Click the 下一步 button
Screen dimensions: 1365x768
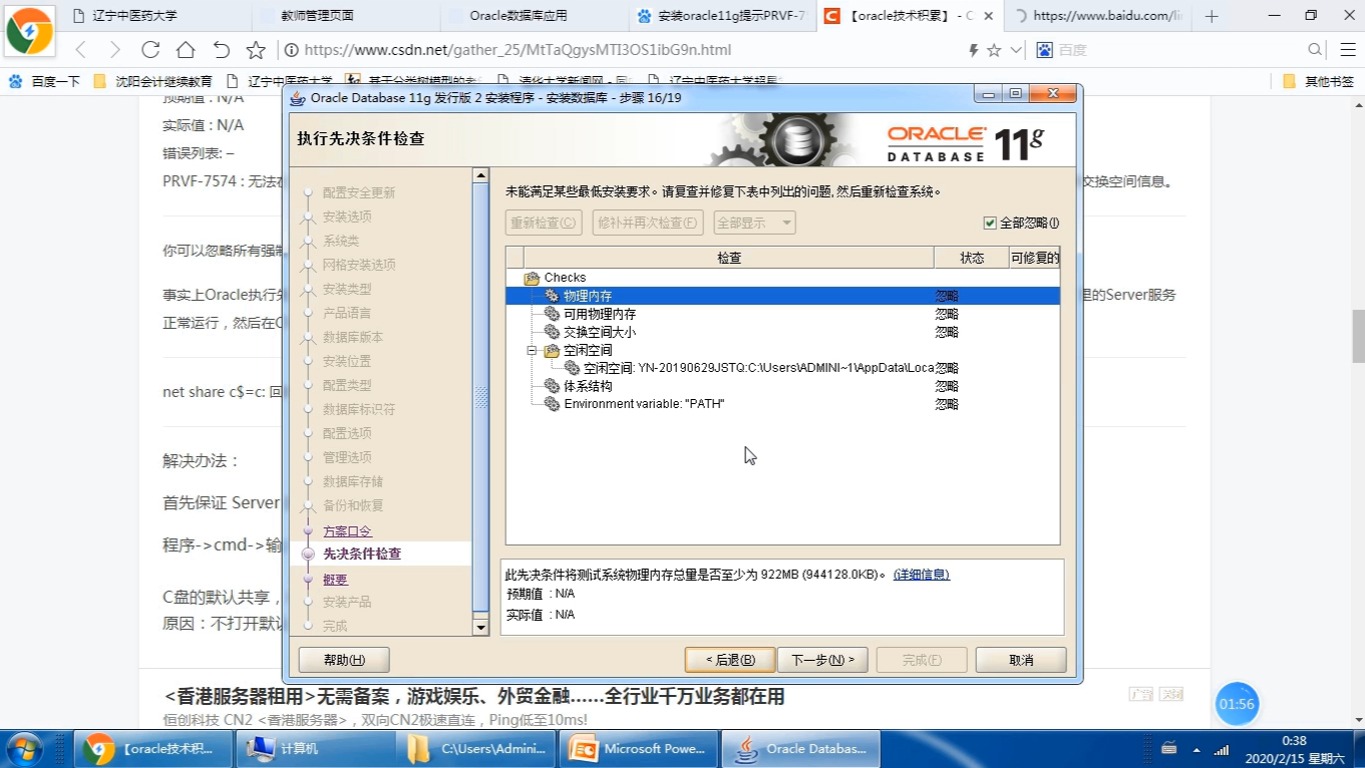(x=823, y=660)
